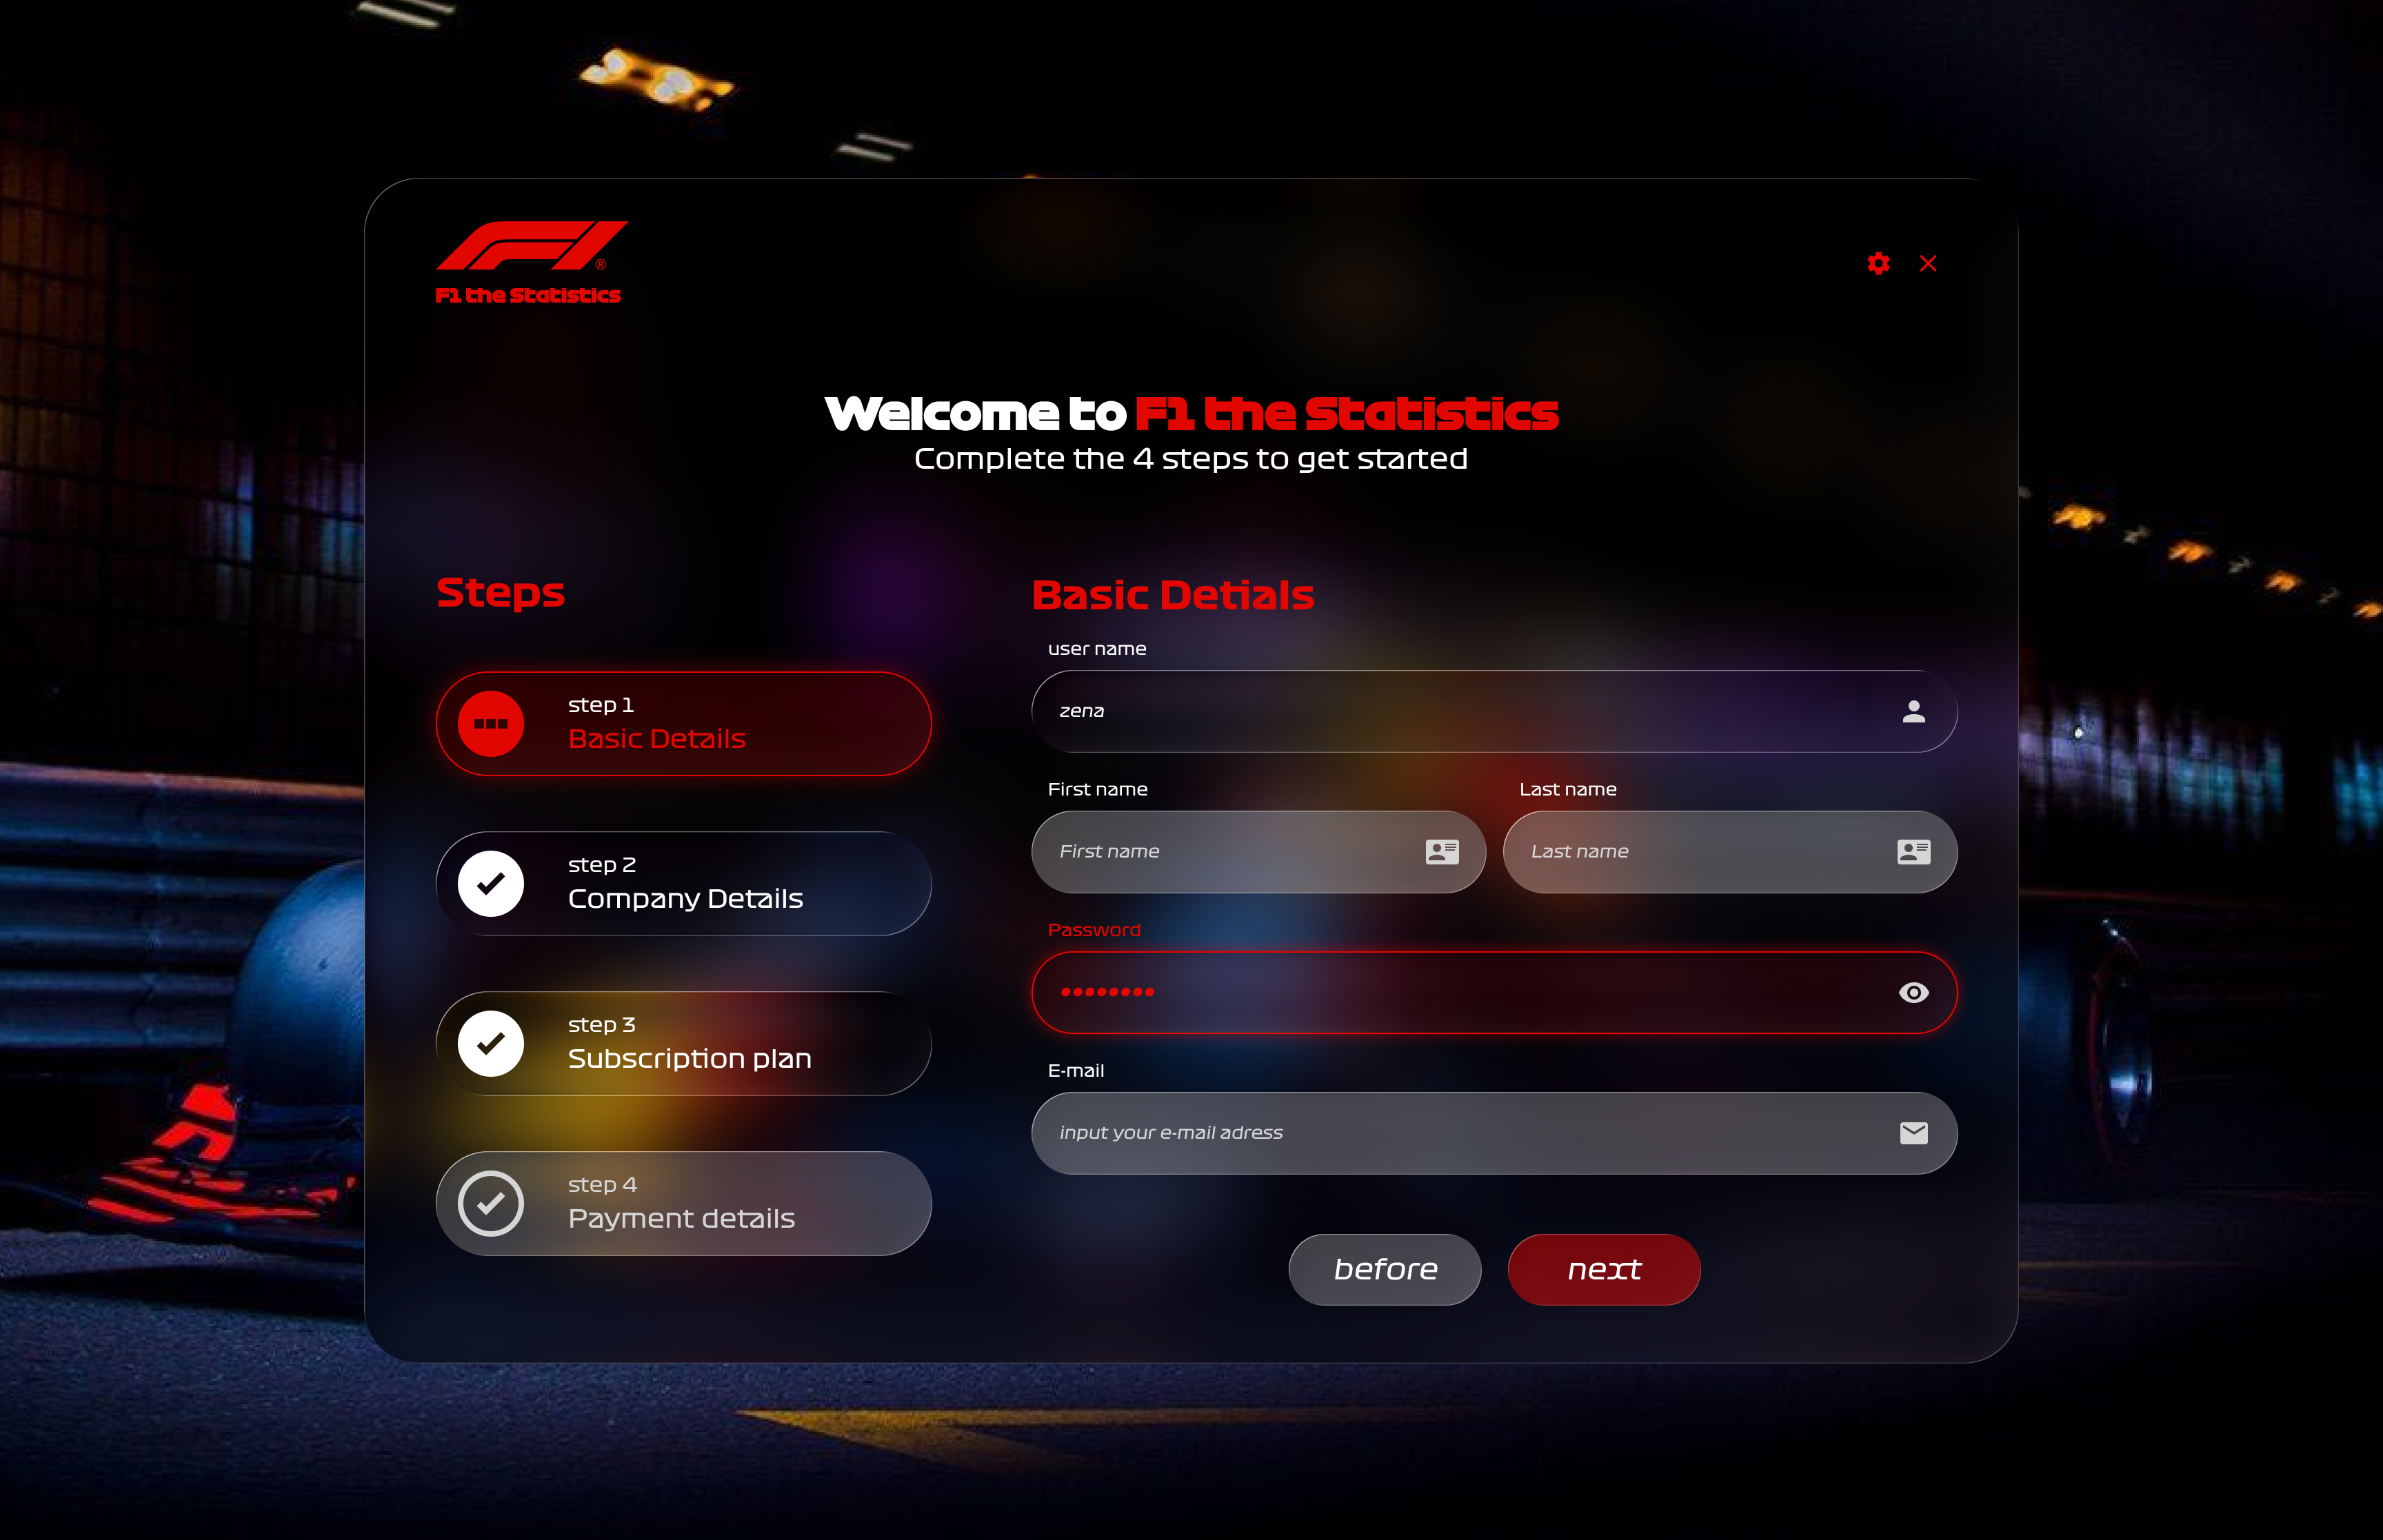Select the step 1 Basic Details tab
This screenshot has width=2383, height=1540.
[x=684, y=723]
